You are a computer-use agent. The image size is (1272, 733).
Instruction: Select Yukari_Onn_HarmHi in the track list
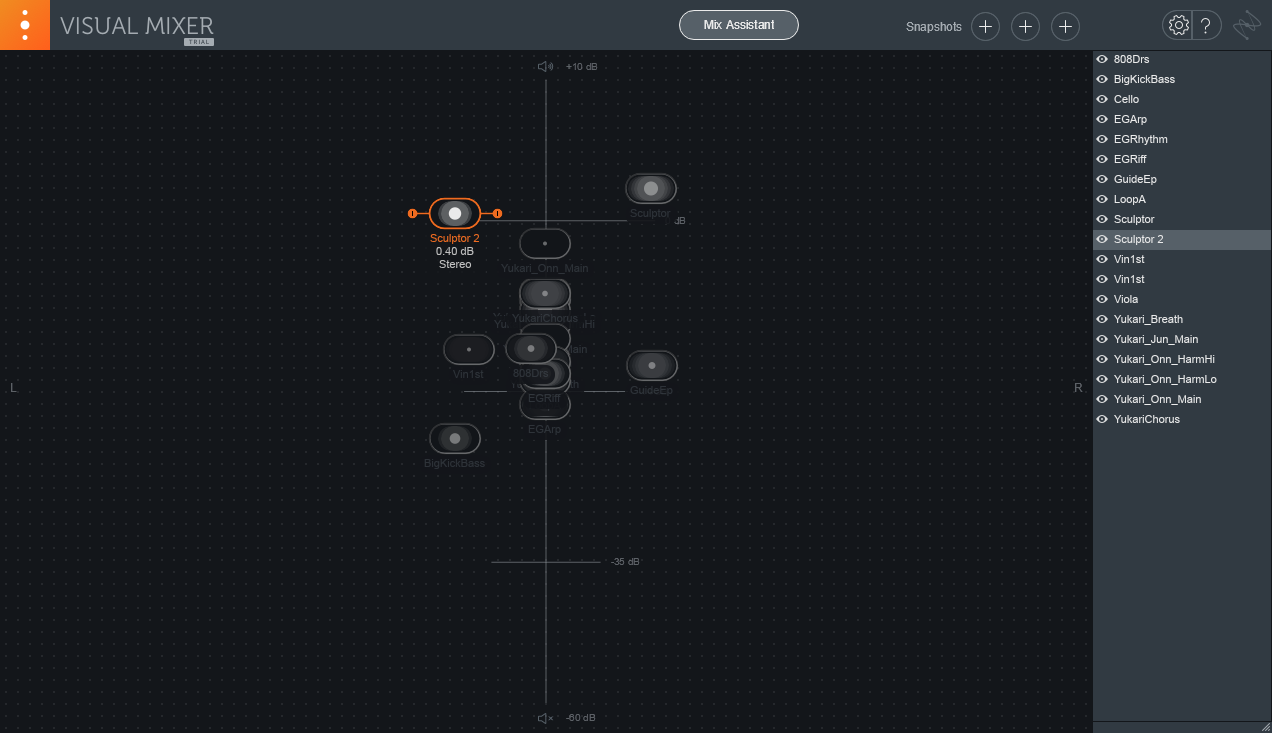[x=1182, y=359]
